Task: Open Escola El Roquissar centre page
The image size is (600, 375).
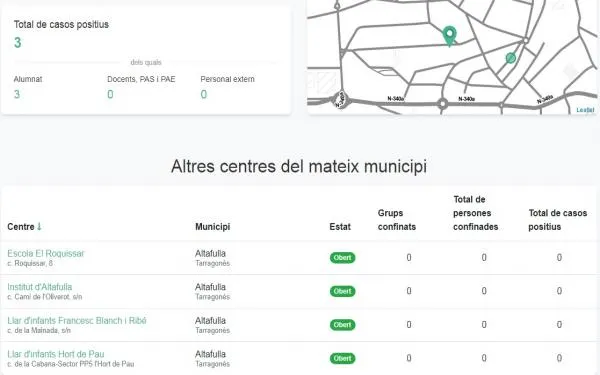Action: (46, 253)
